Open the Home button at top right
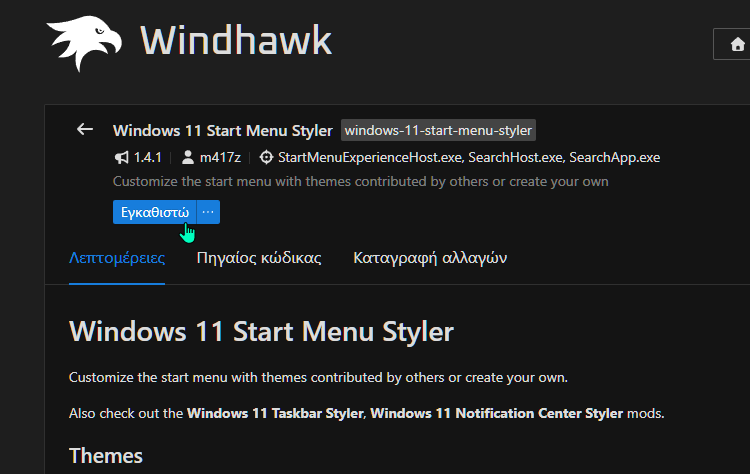The width and height of the screenshot is (750, 474). pyautogui.click(x=732, y=44)
